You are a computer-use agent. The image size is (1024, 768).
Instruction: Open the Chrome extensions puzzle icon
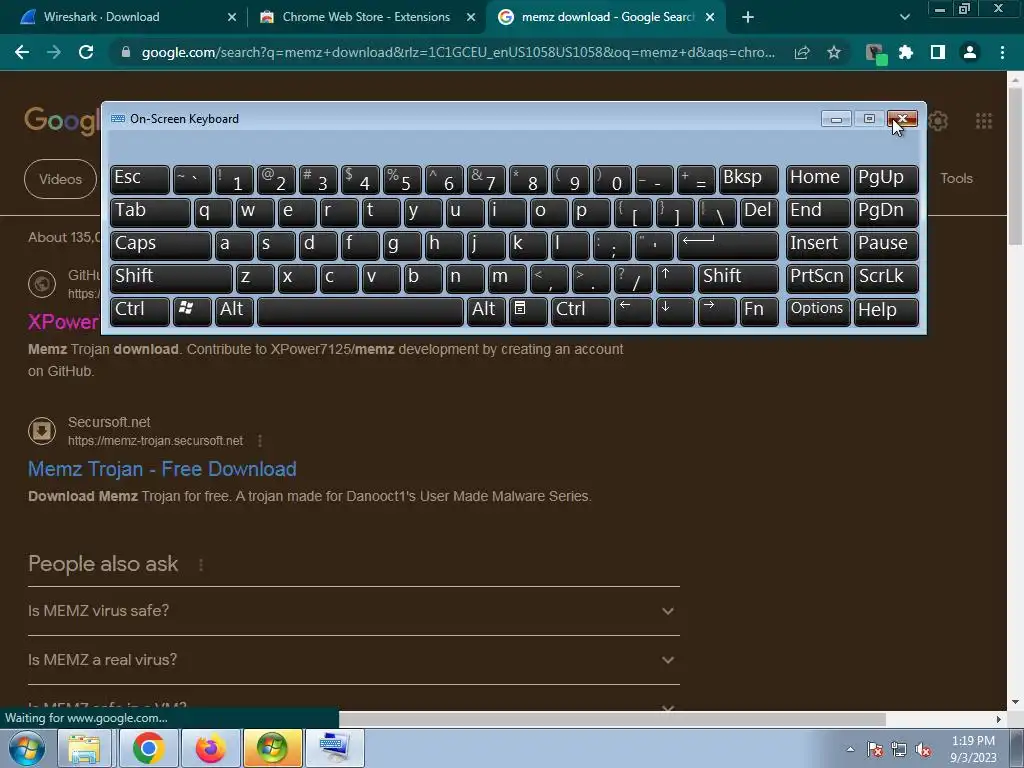[x=906, y=52]
